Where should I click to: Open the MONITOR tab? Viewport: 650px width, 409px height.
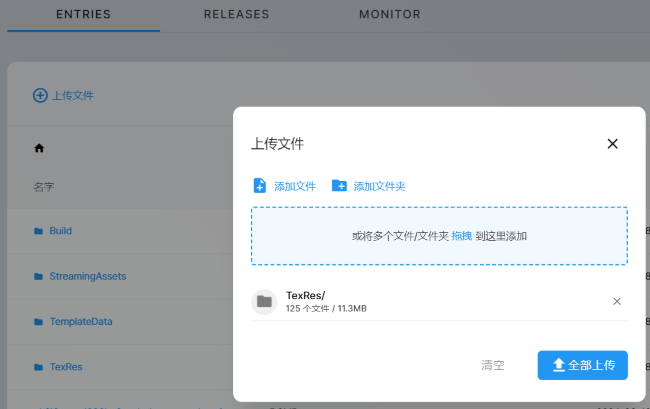pyautogui.click(x=389, y=15)
